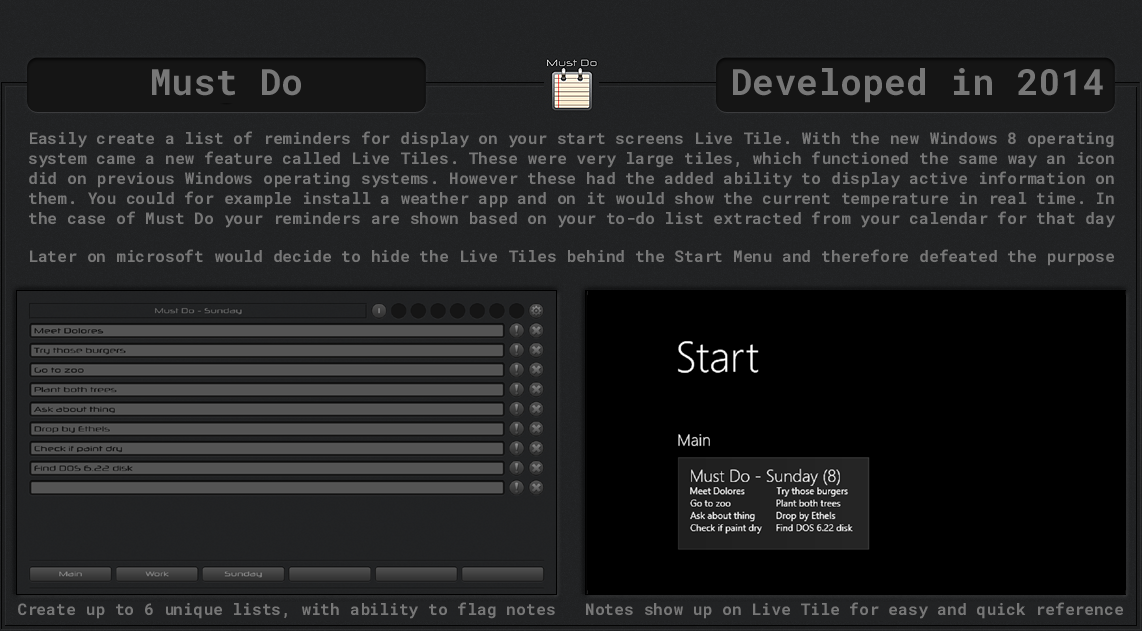Click 'Ask about thing' on the live tile
The height and width of the screenshot is (631, 1142).
pyautogui.click(x=722, y=516)
